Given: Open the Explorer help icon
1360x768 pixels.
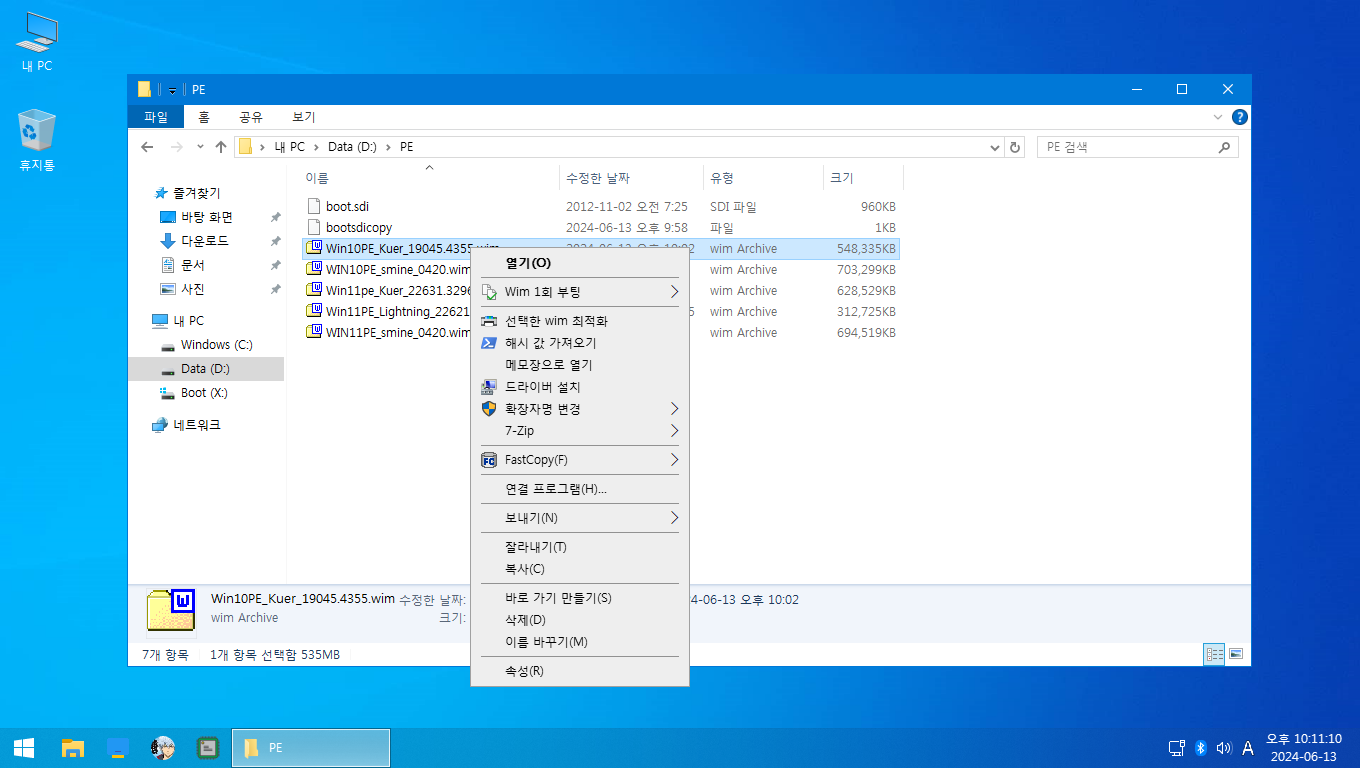Looking at the screenshot, I should pyautogui.click(x=1240, y=117).
